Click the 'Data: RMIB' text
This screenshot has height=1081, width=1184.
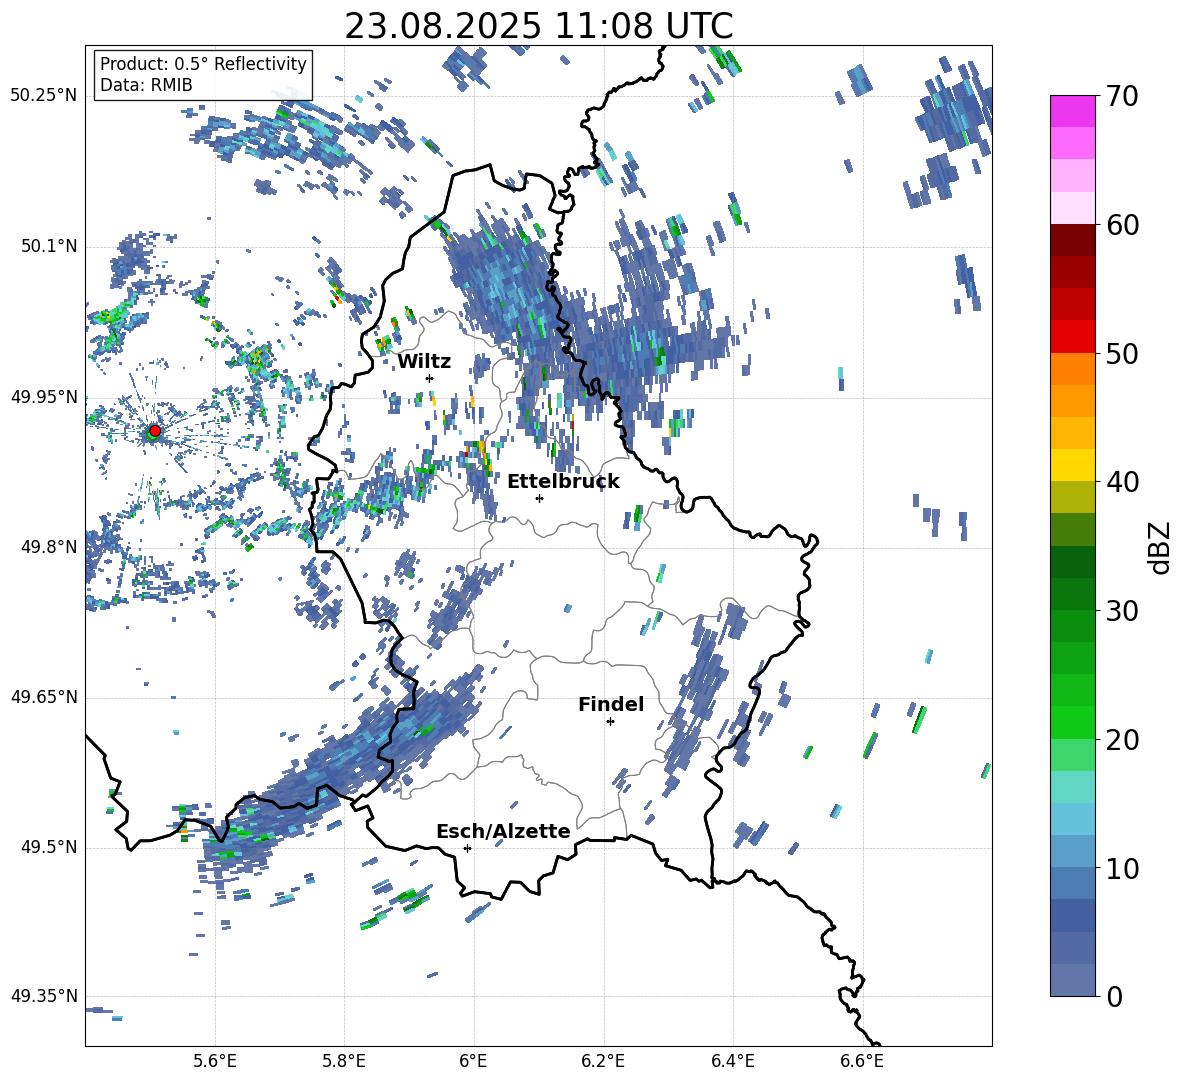146,85
